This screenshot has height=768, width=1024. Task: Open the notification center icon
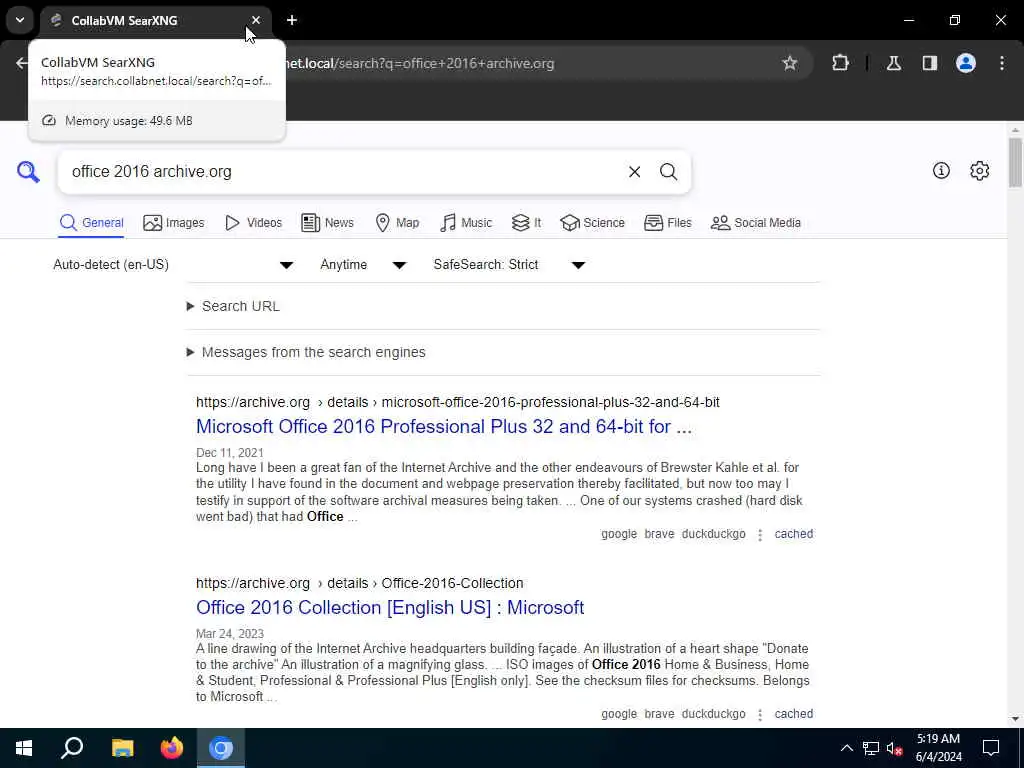coord(991,748)
